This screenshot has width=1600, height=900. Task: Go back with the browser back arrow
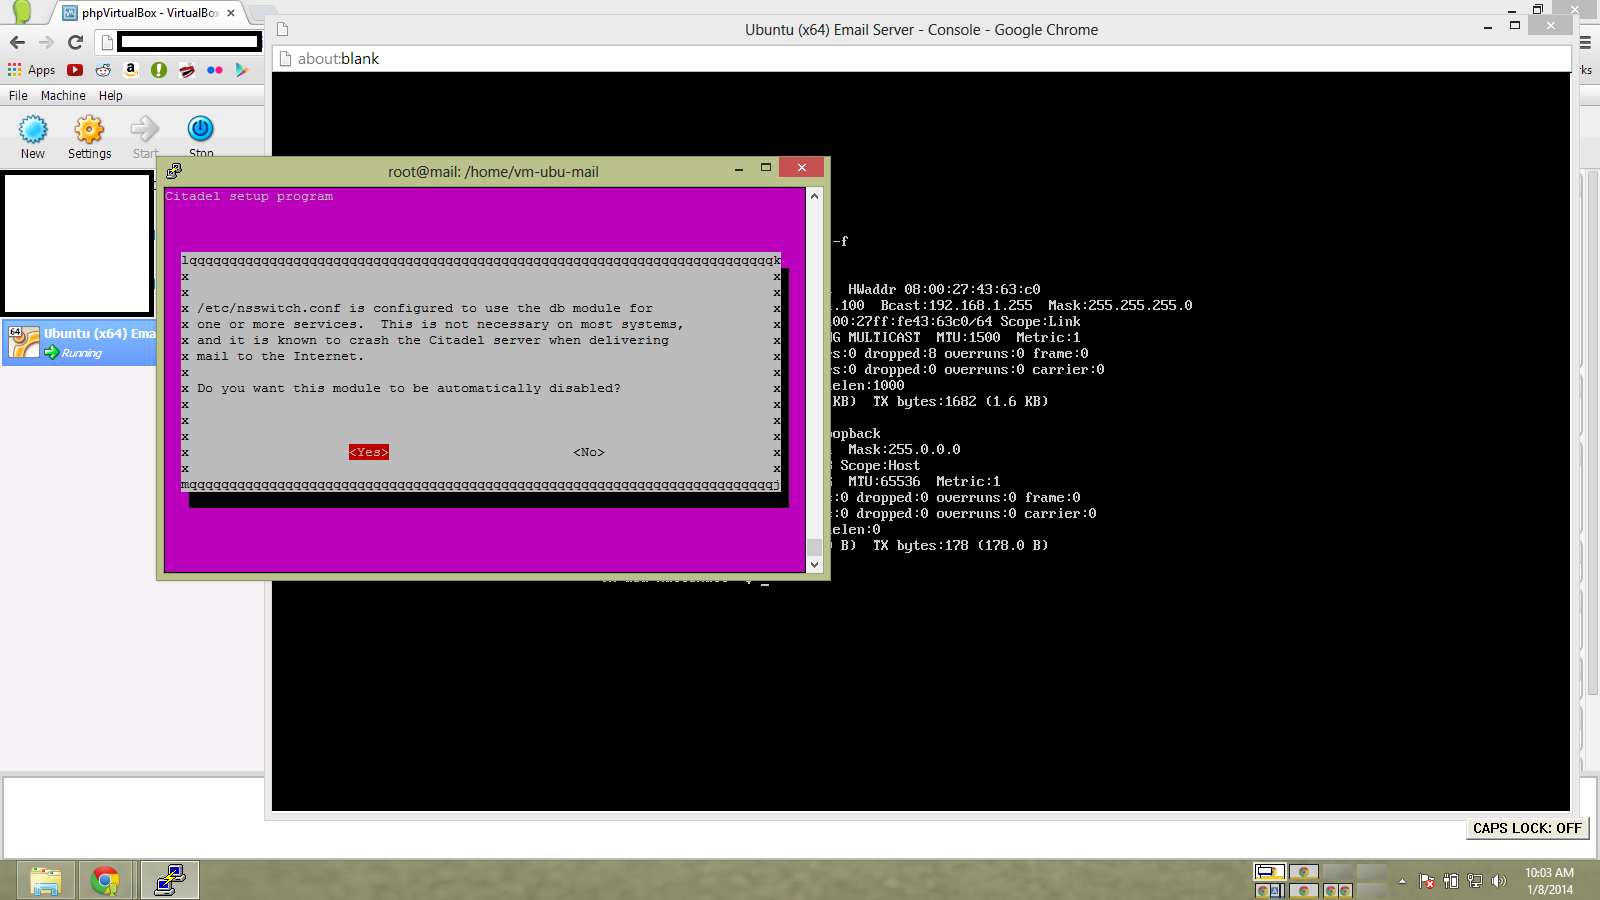coord(17,42)
